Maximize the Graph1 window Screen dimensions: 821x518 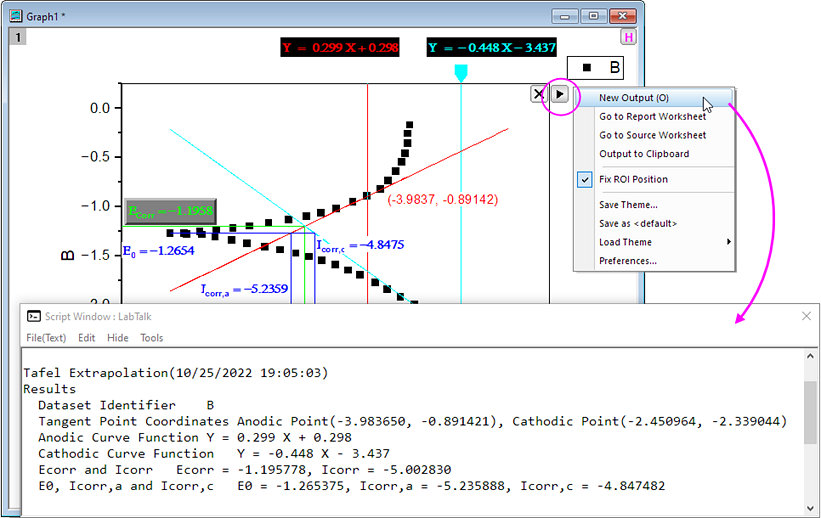(x=593, y=15)
